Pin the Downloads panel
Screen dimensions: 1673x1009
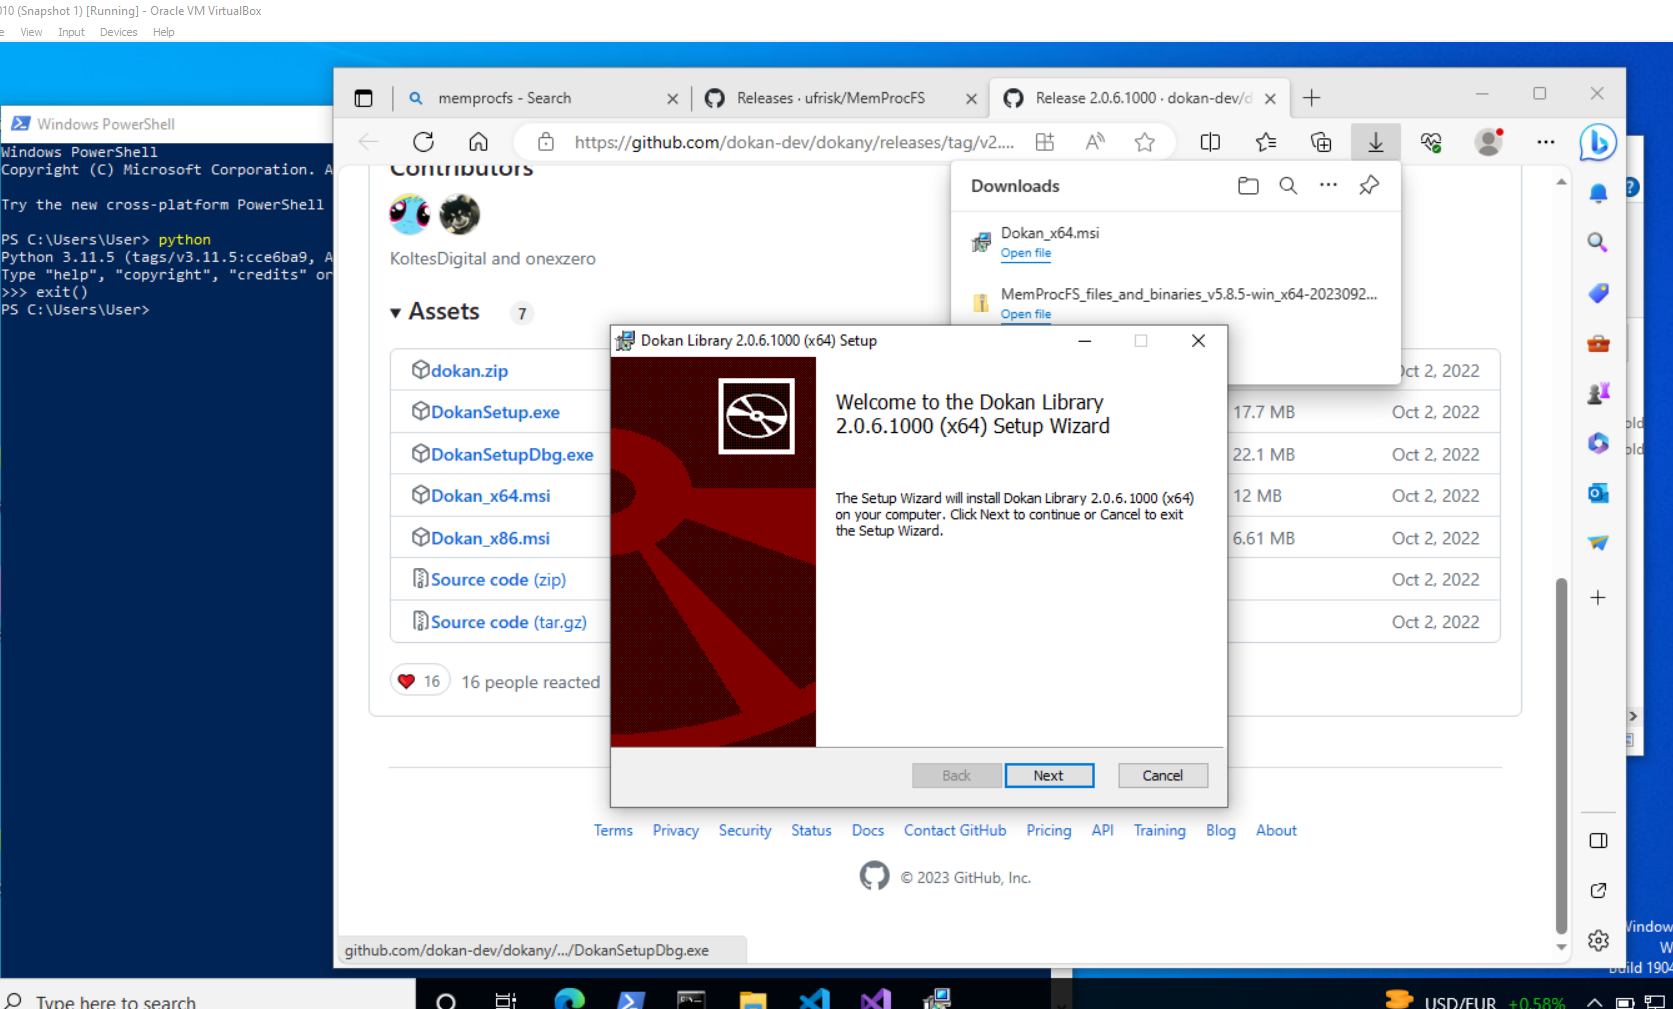tap(1369, 186)
